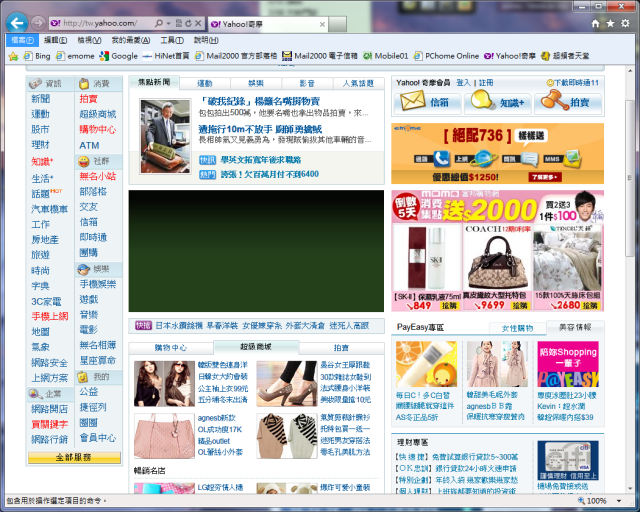
Task: Open the Bing favorite
Action: point(37,56)
